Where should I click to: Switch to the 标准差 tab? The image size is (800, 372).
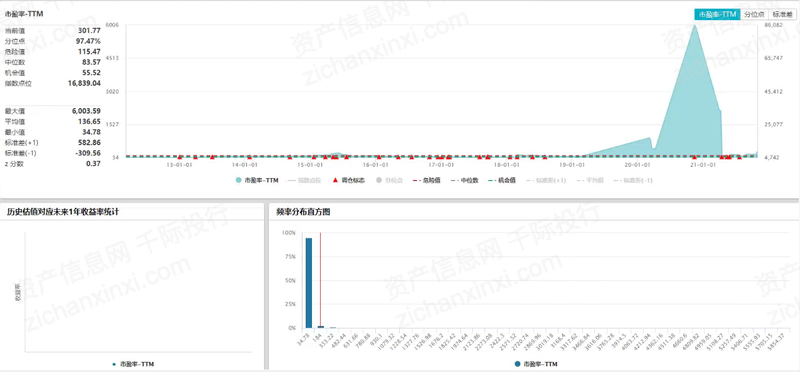782,15
